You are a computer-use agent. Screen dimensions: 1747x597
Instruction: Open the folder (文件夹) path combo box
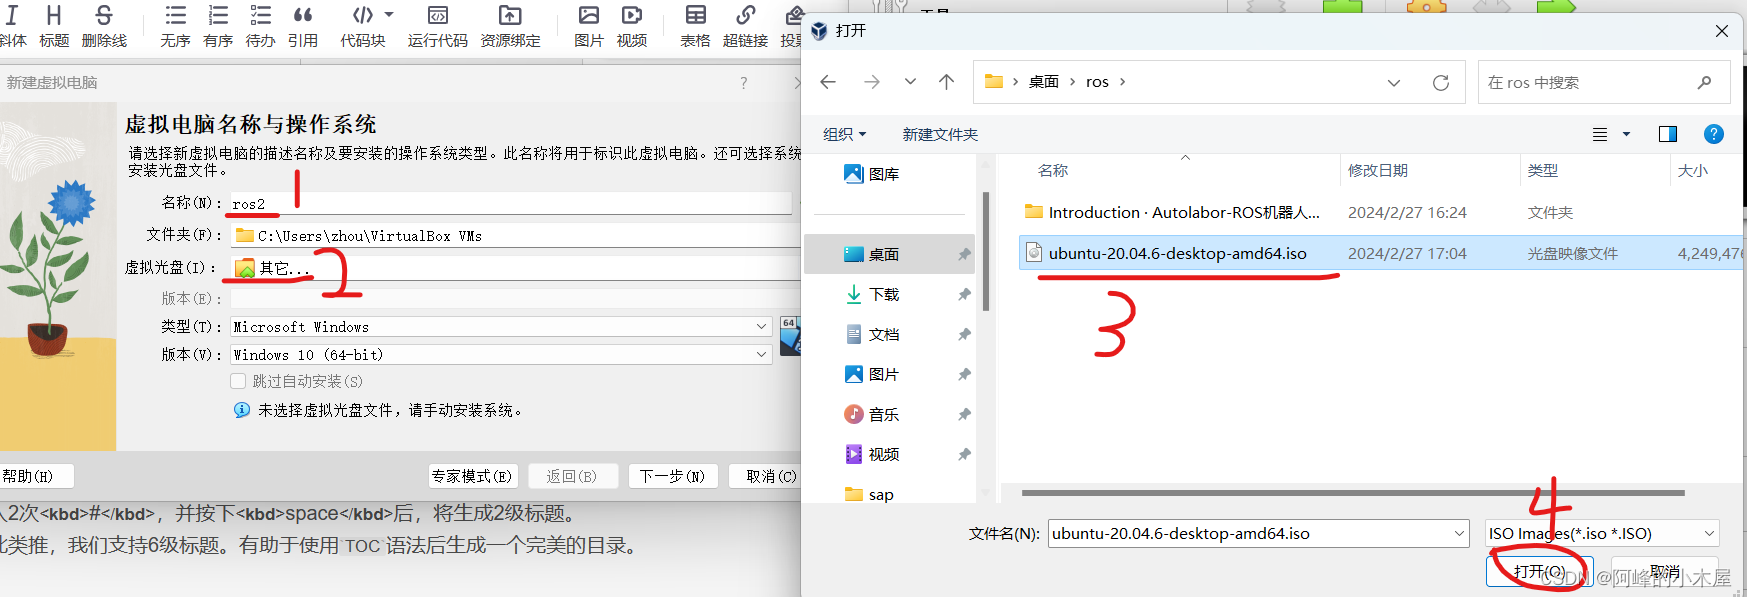tap(515, 236)
